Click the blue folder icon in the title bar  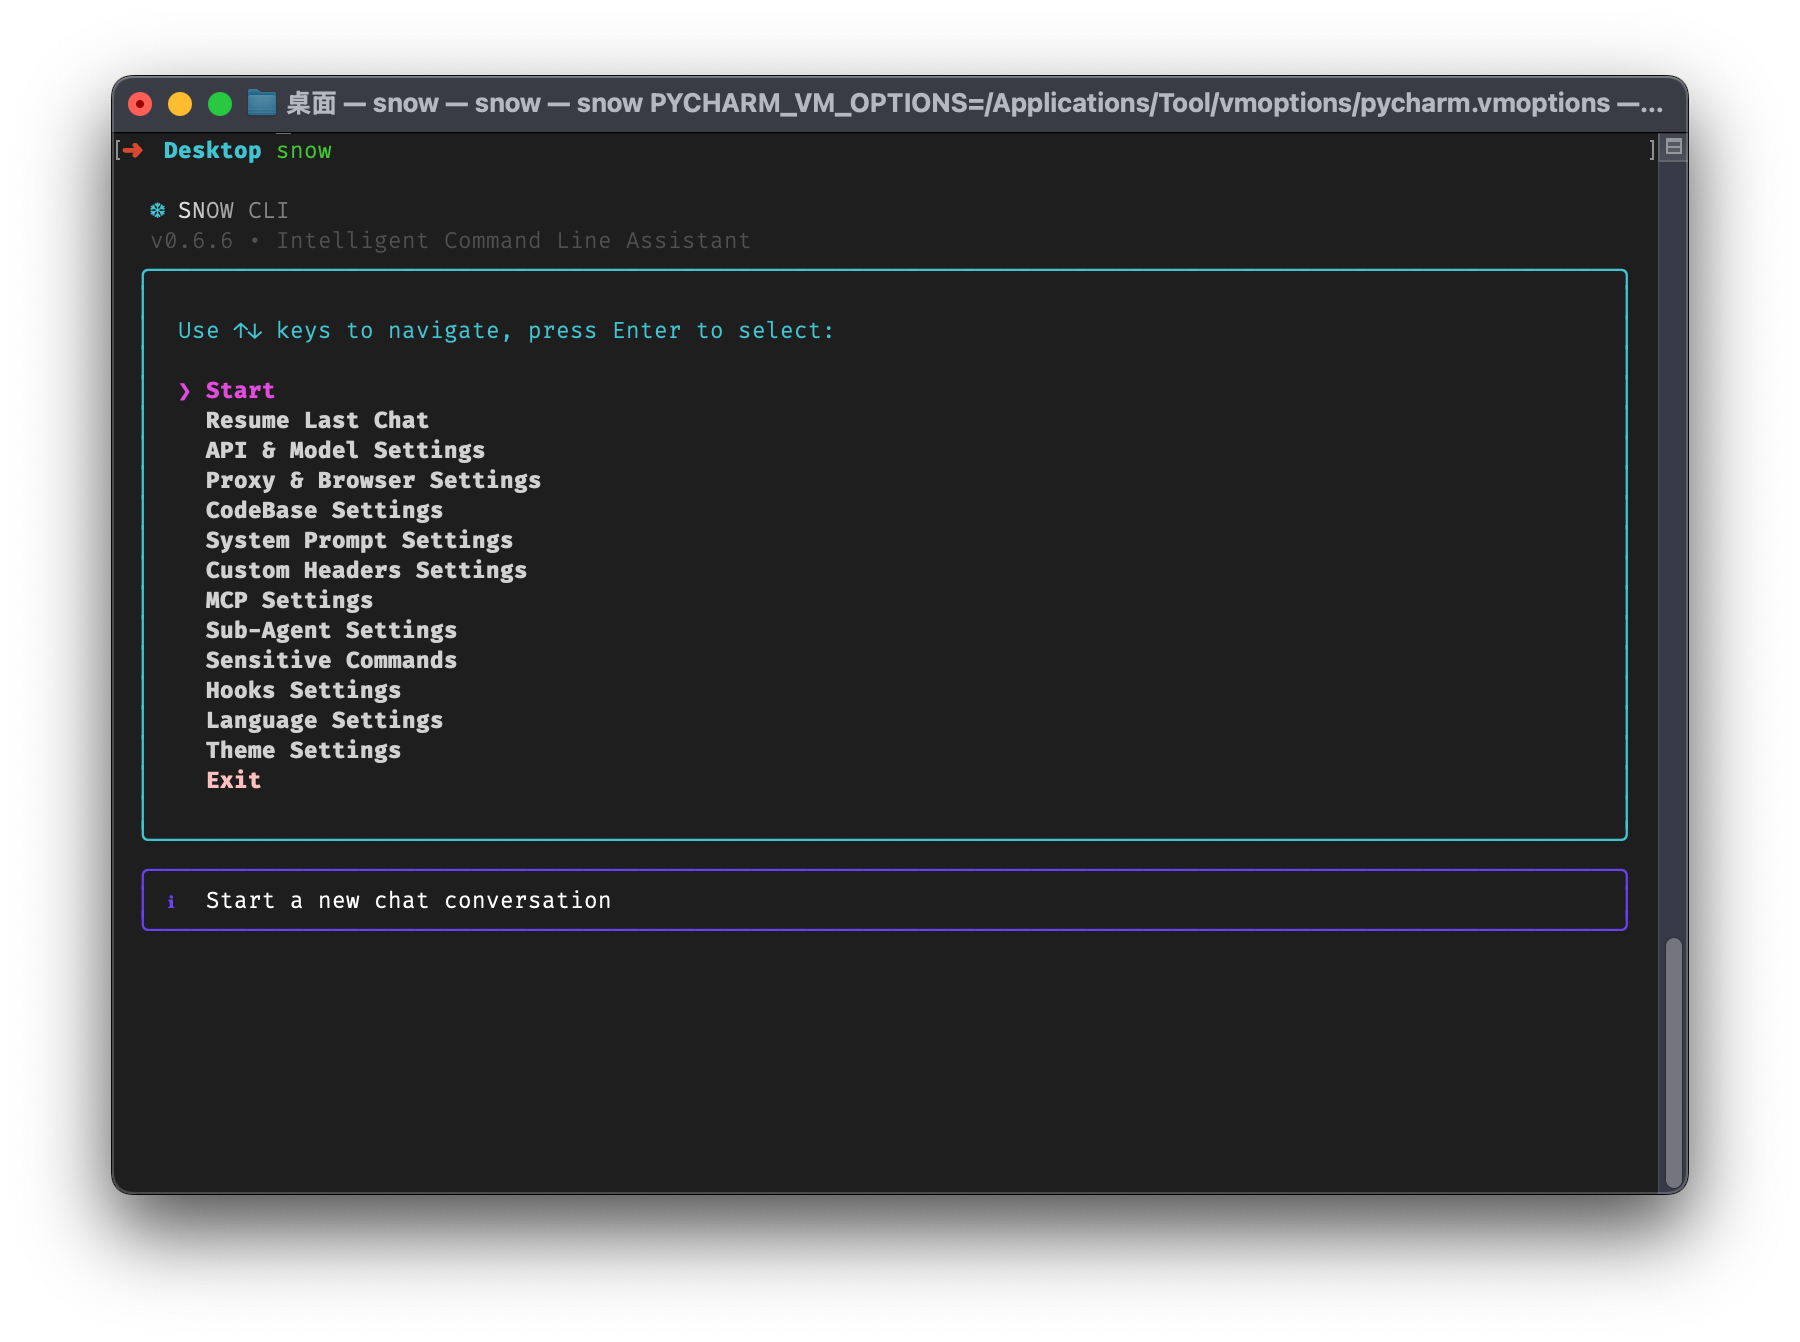pos(262,102)
